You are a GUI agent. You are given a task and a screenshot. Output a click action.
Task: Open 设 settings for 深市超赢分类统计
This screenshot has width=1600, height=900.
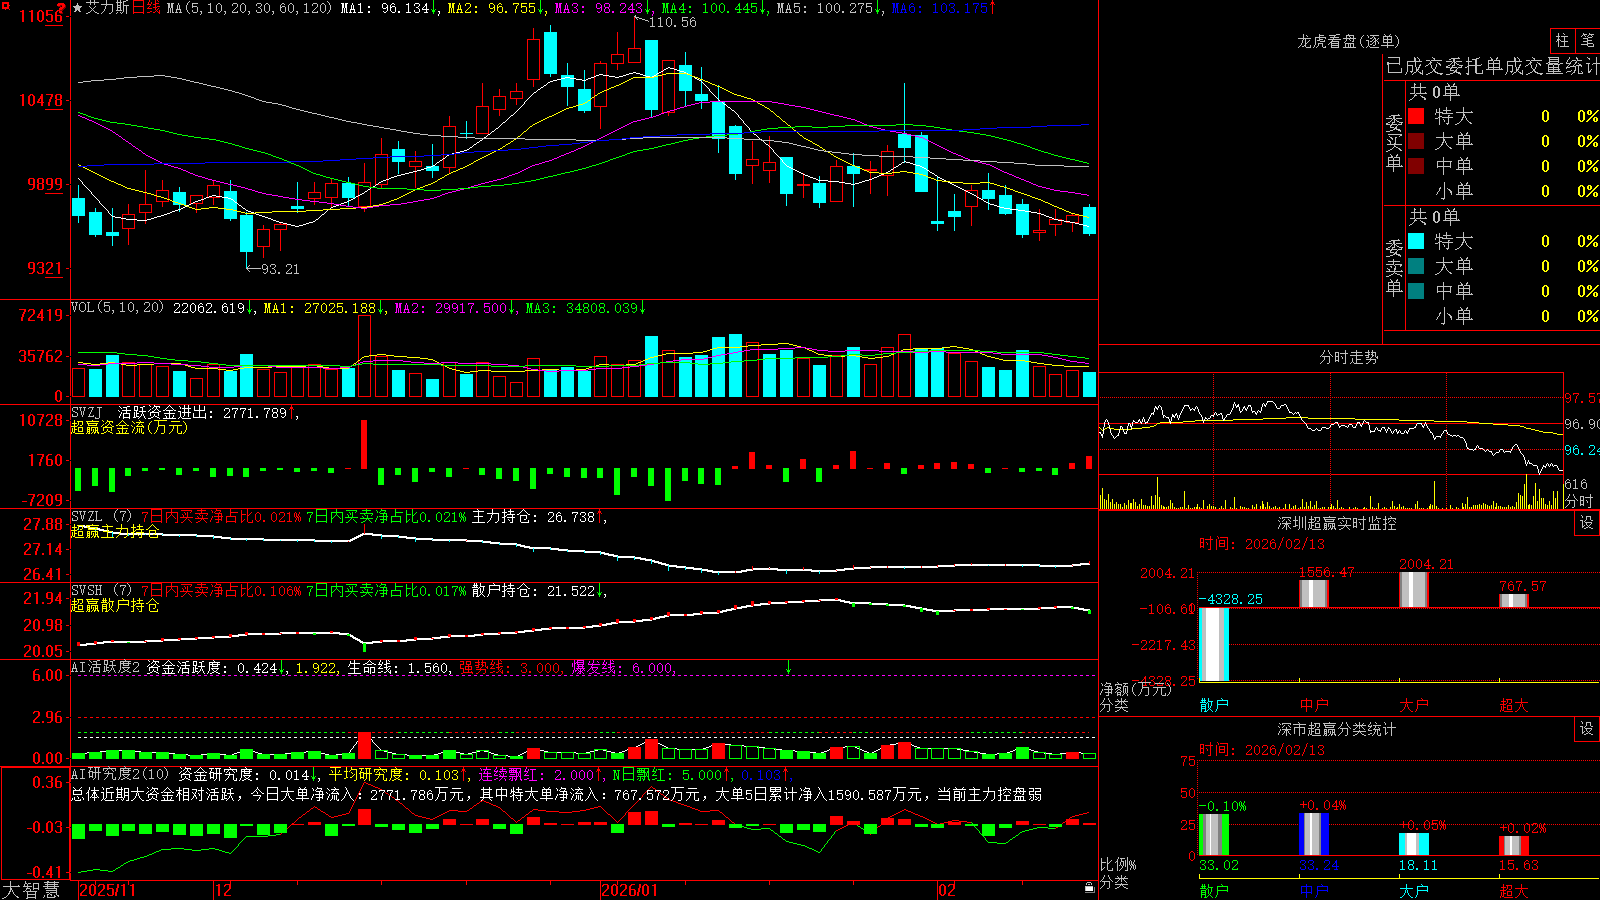[x=1587, y=729]
